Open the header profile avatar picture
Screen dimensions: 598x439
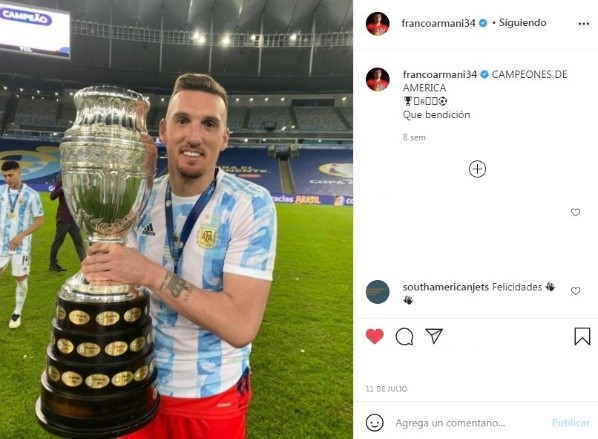click(x=378, y=24)
